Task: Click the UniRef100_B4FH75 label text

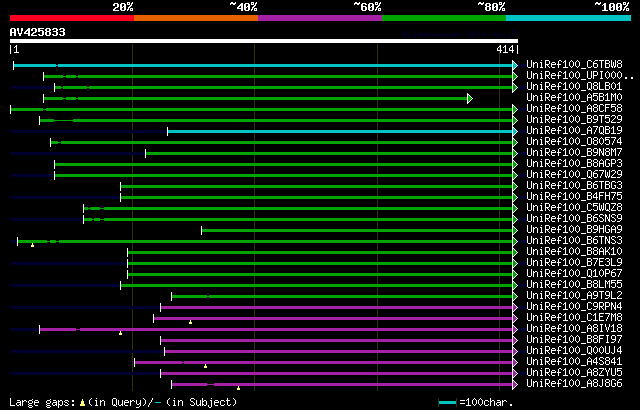Action: (574, 197)
